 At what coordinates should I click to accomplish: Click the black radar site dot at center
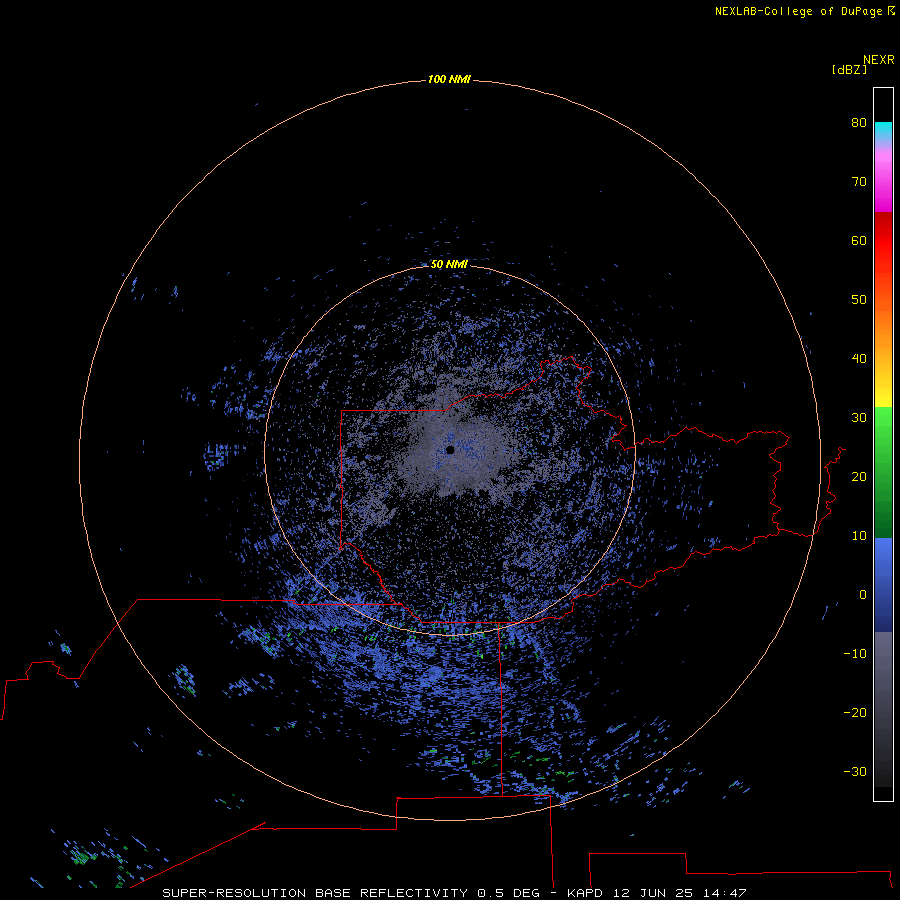(450, 450)
